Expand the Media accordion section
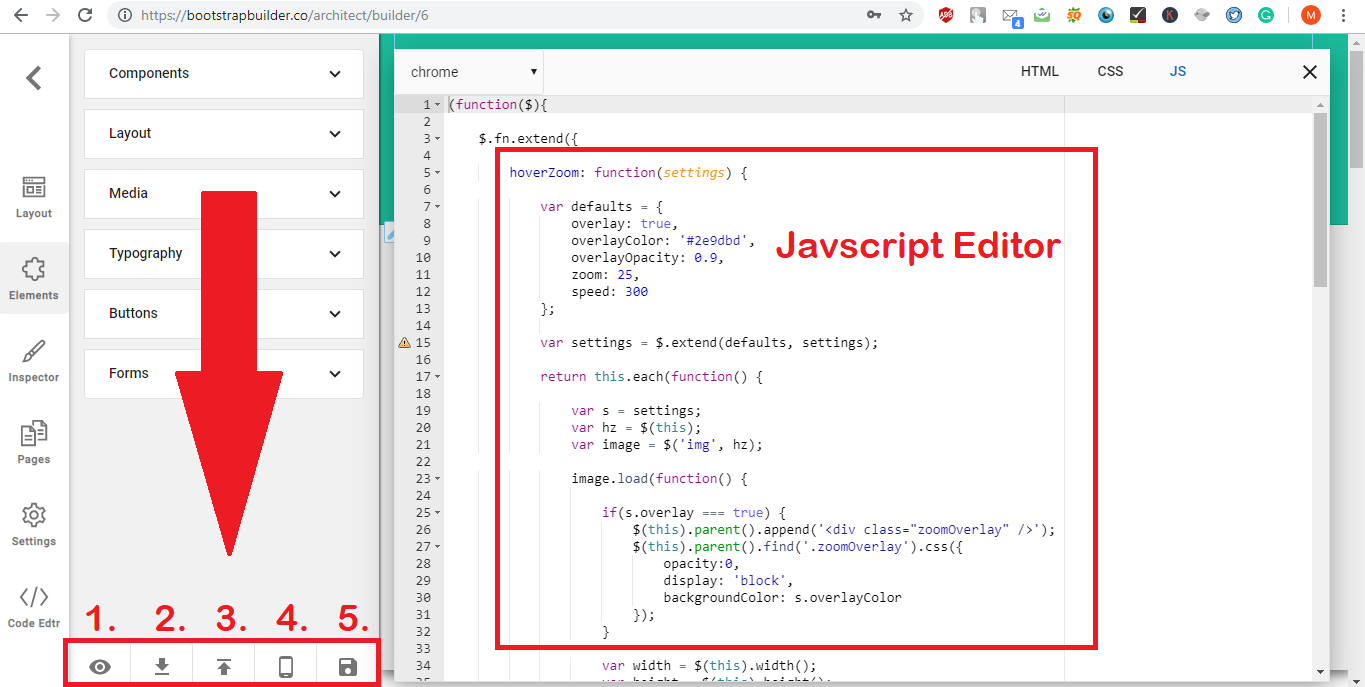 [224, 193]
